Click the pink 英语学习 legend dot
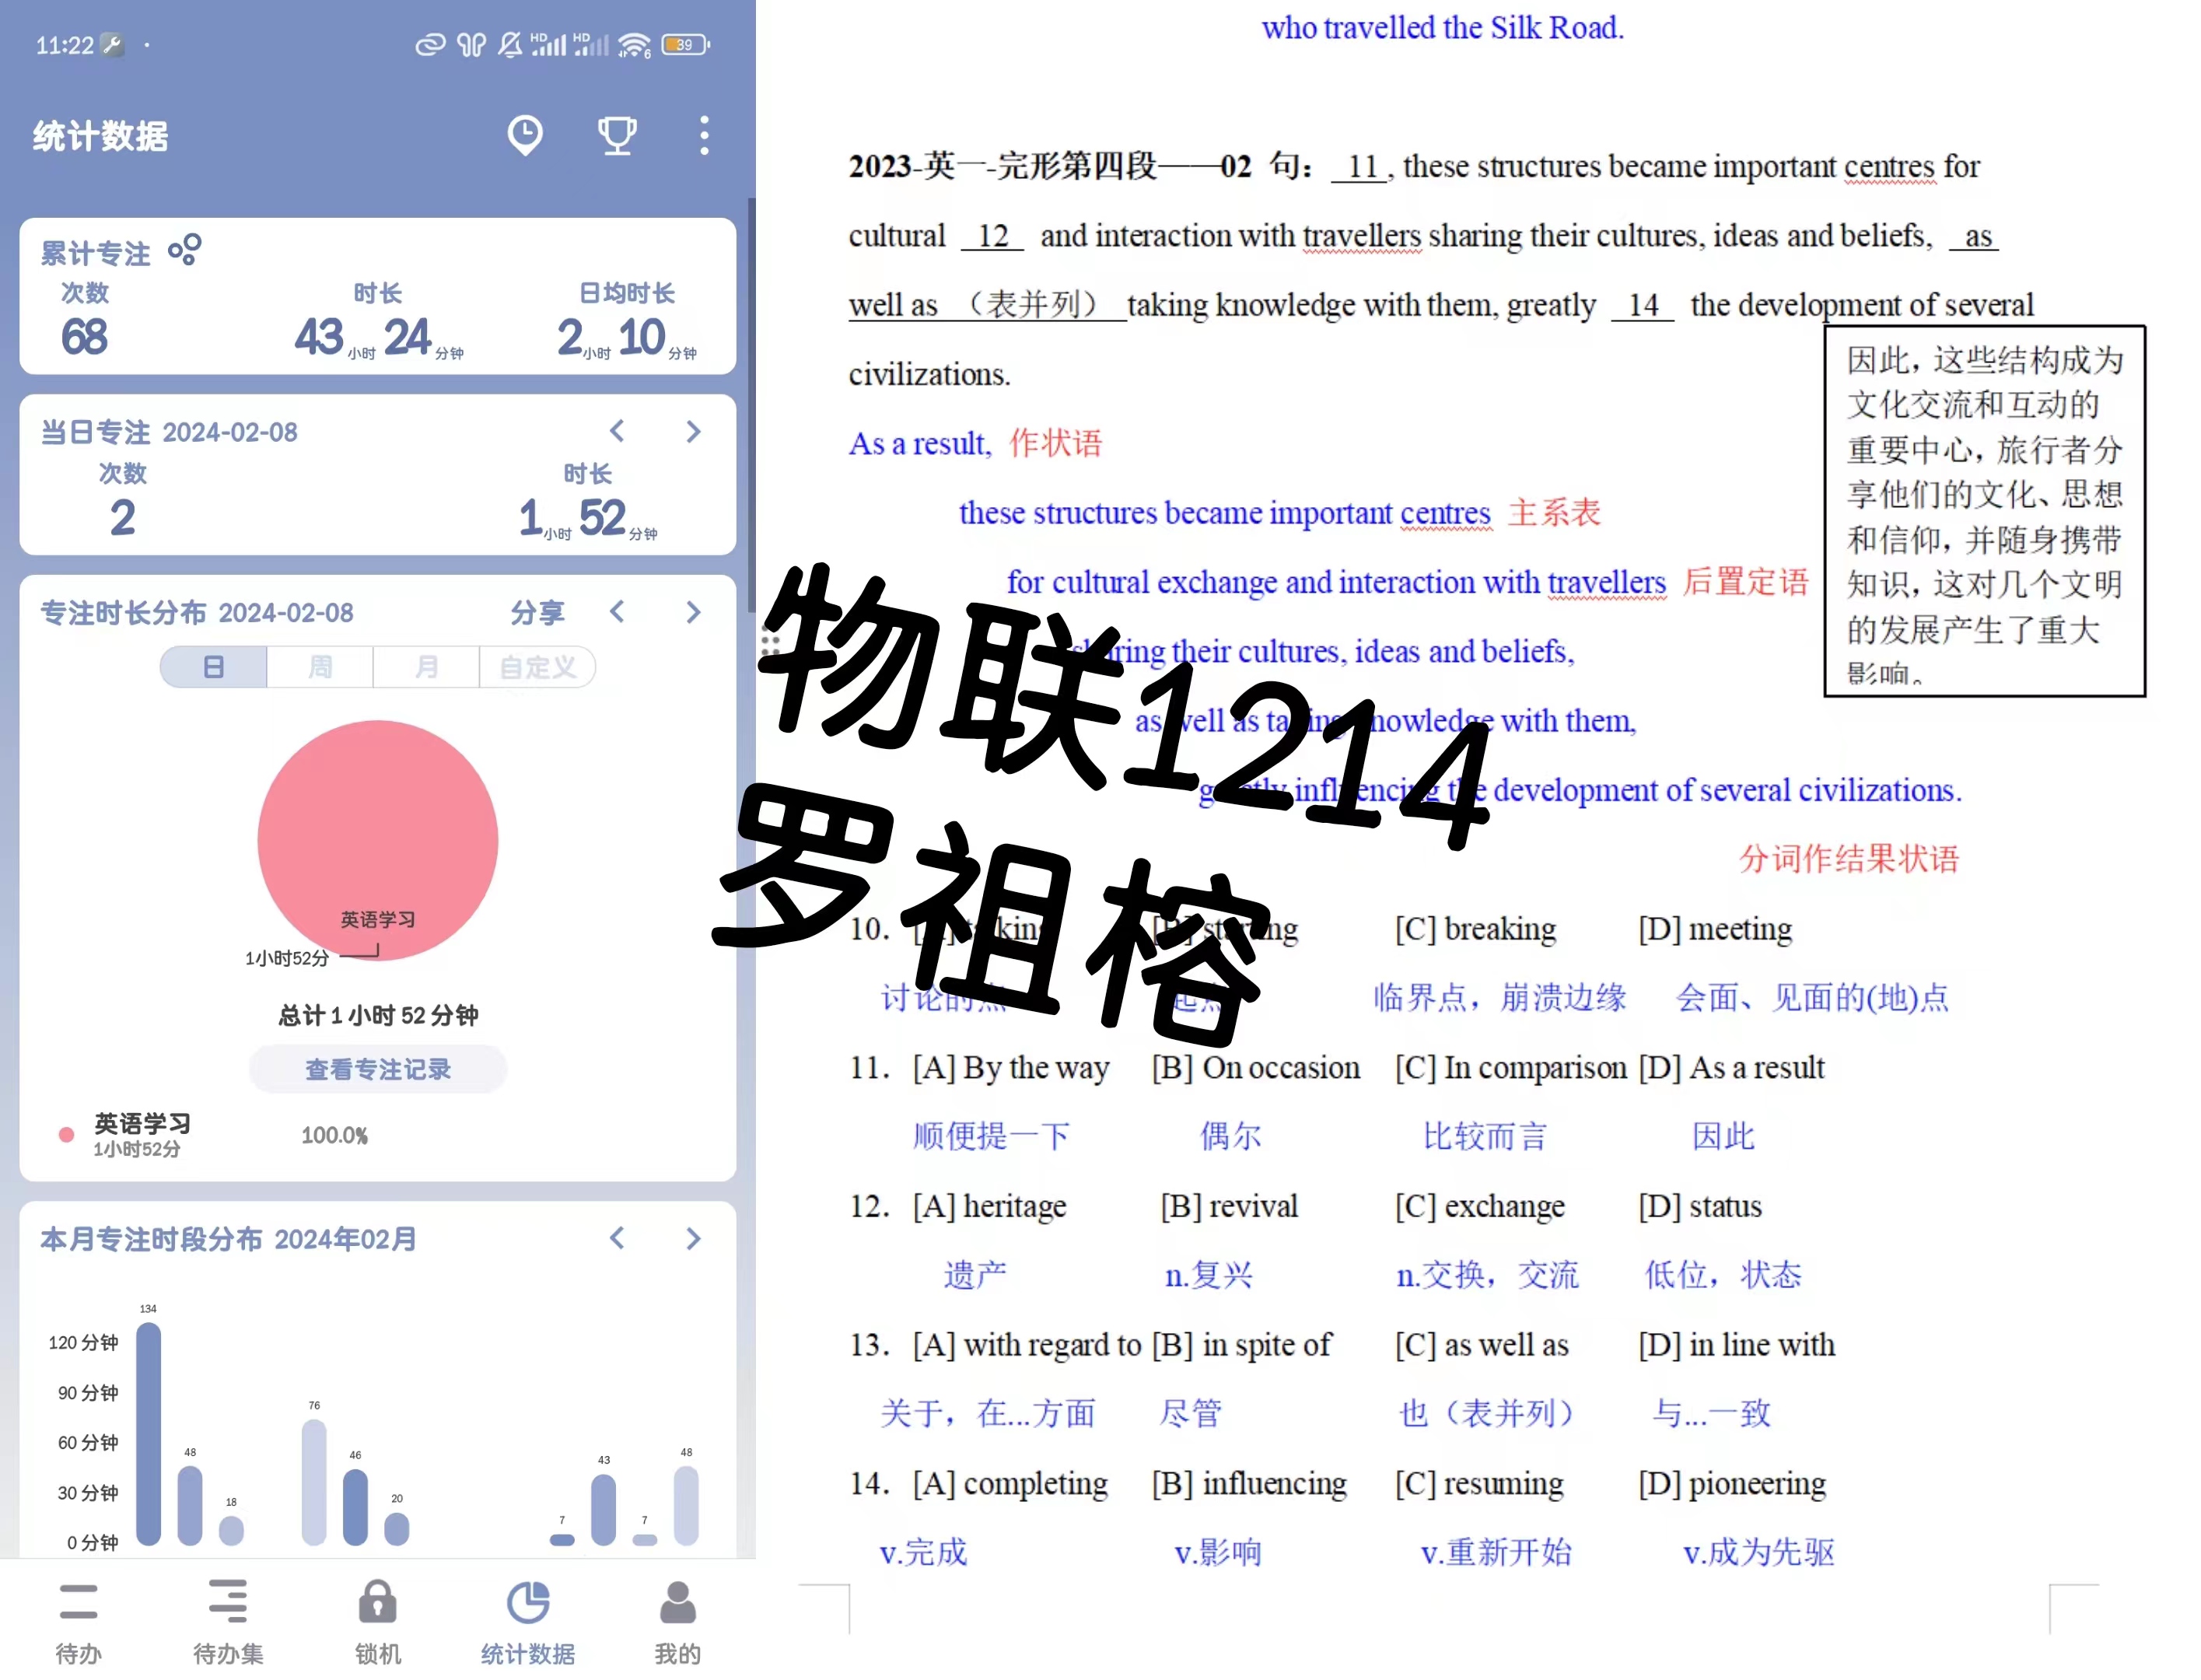The height and width of the screenshot is (1680, 2201). click(66, 1134)
